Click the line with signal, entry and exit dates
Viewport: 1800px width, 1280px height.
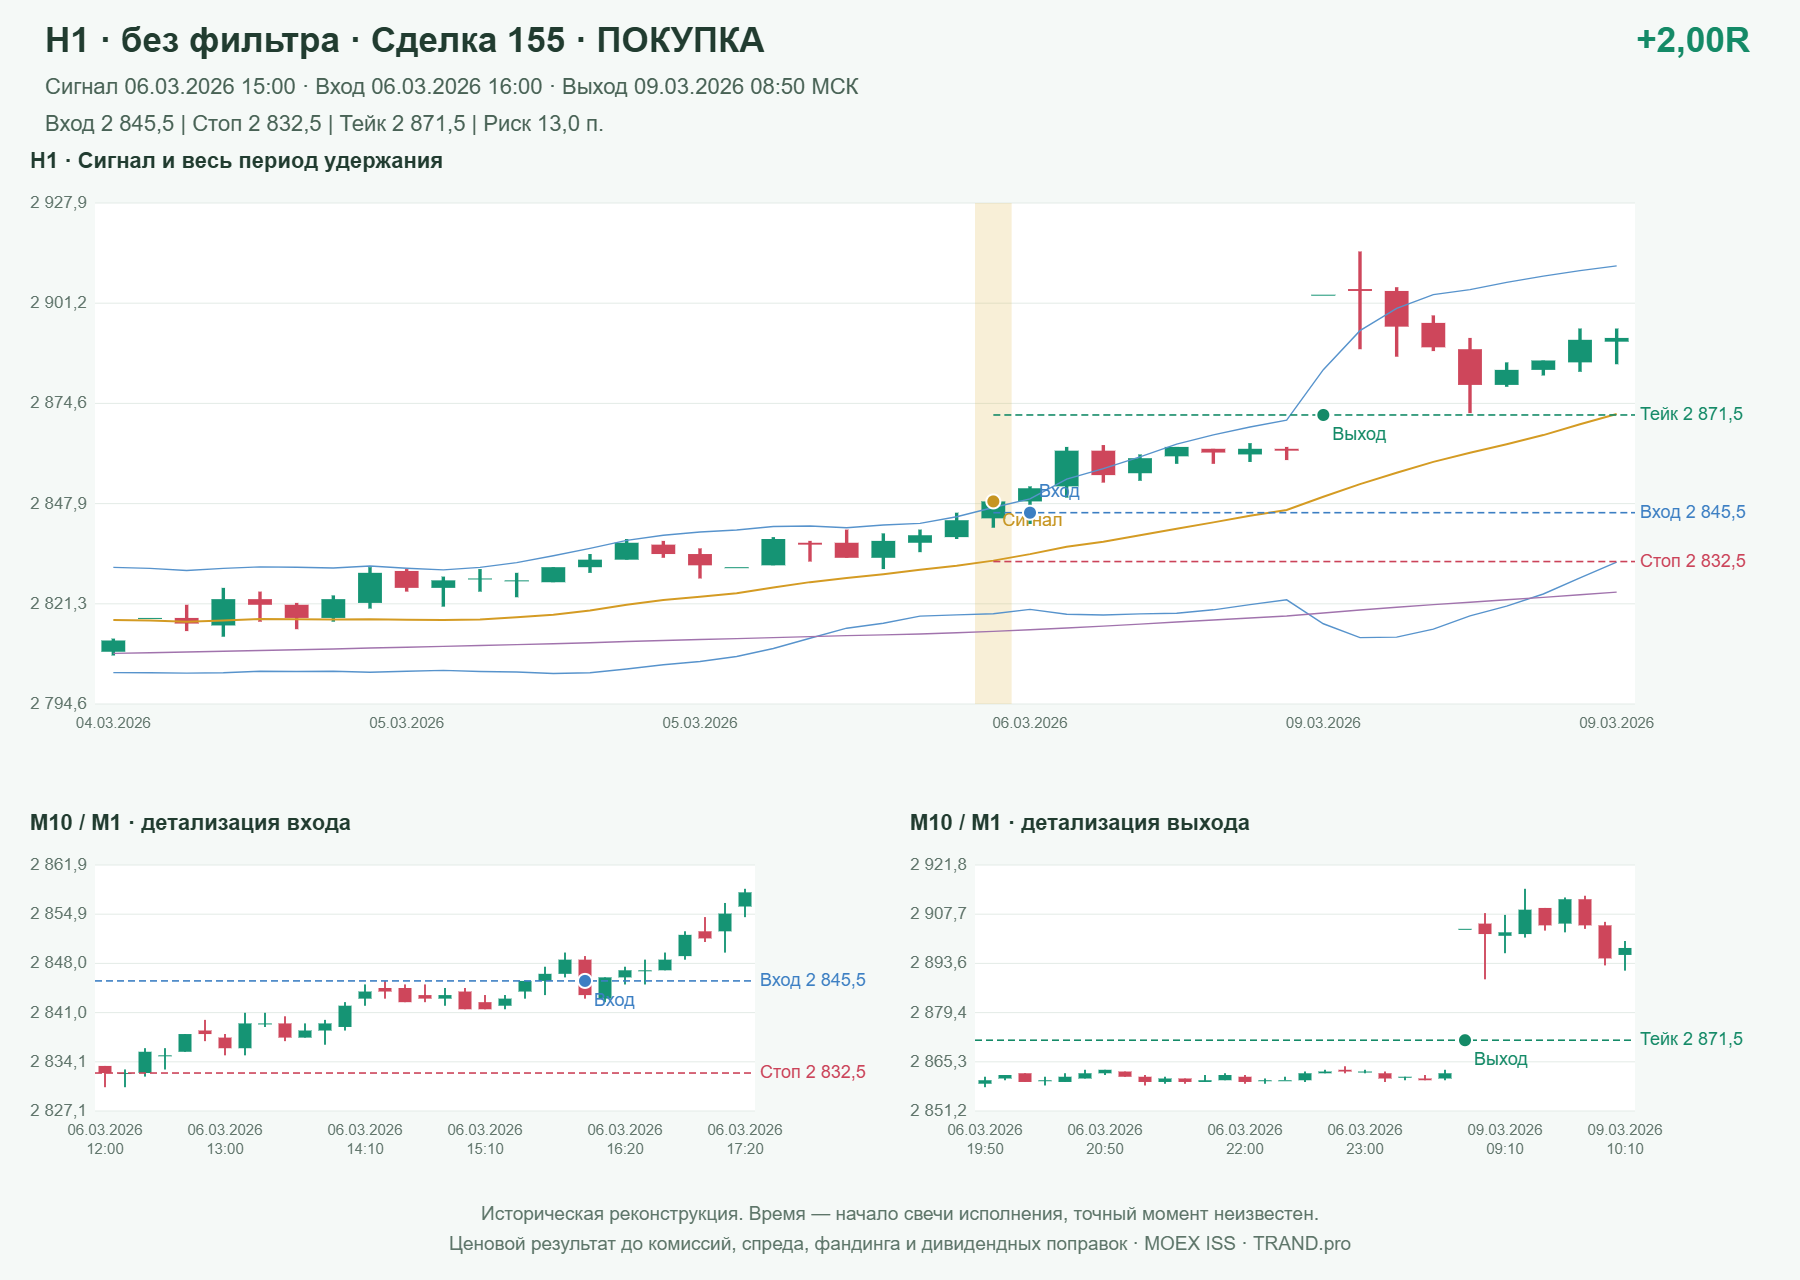click(x=452, y=87)
